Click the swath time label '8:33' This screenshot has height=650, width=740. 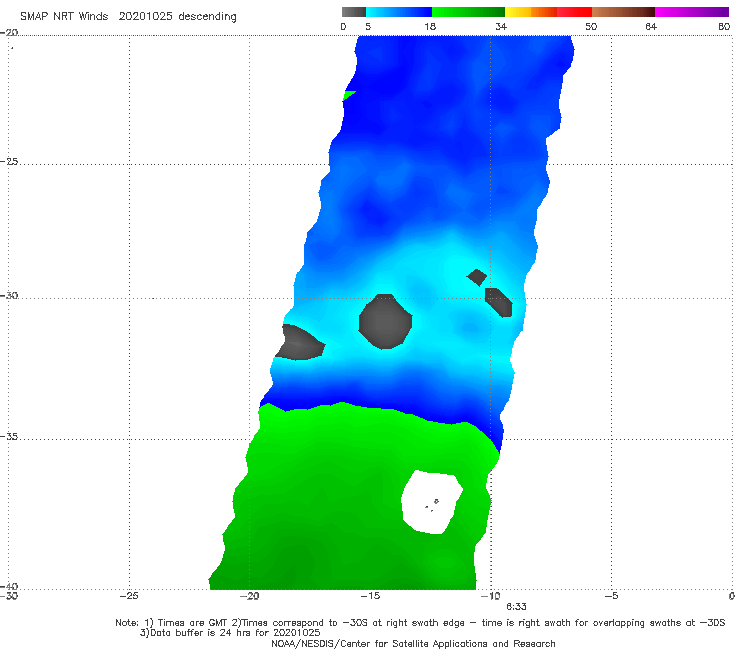point(516,607)
